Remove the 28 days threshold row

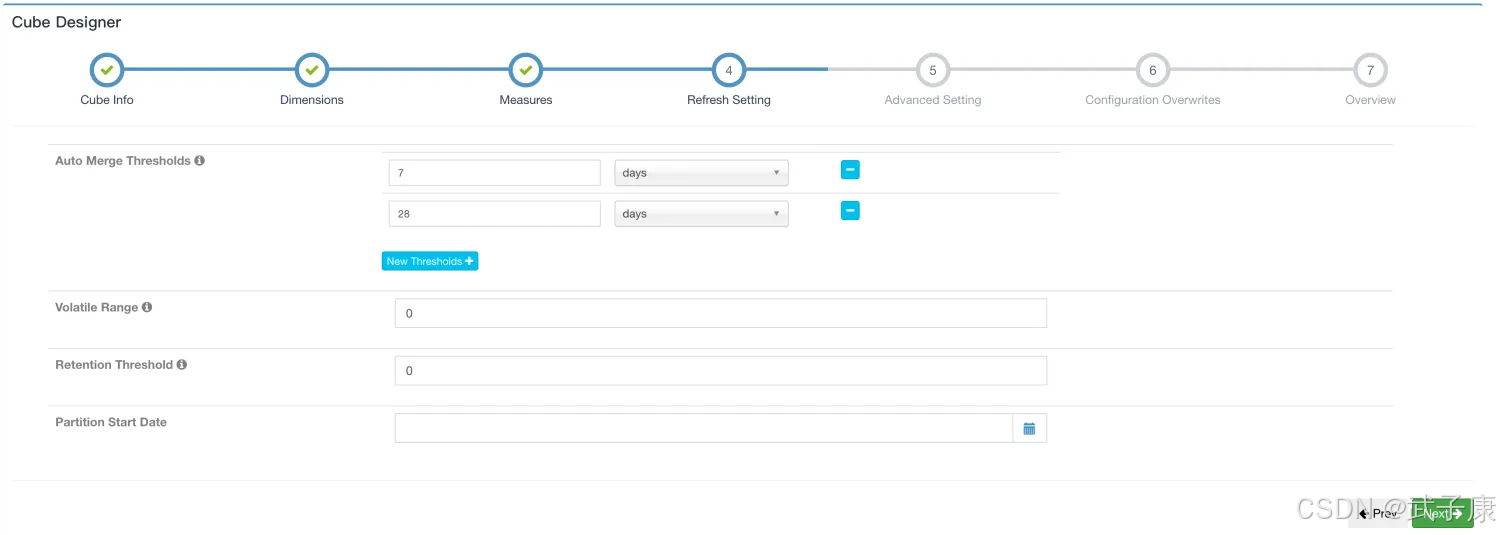850,211
